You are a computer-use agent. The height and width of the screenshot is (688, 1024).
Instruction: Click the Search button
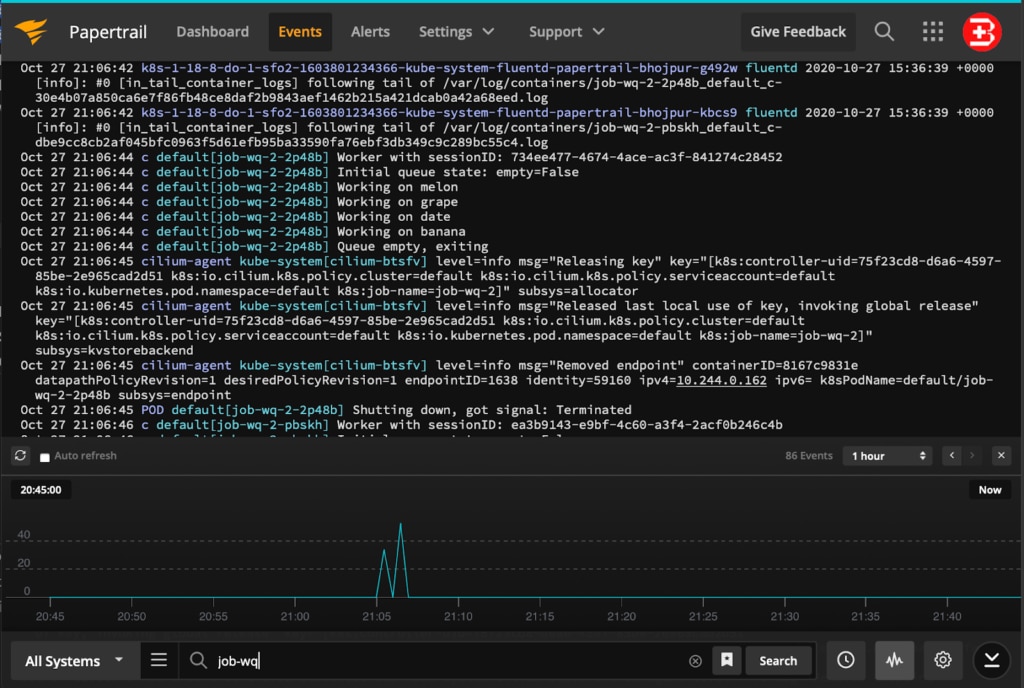pos(778,661)
